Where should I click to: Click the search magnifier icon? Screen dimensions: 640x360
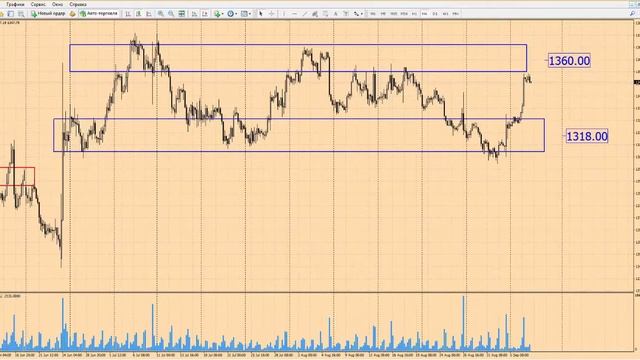(632, 14)
